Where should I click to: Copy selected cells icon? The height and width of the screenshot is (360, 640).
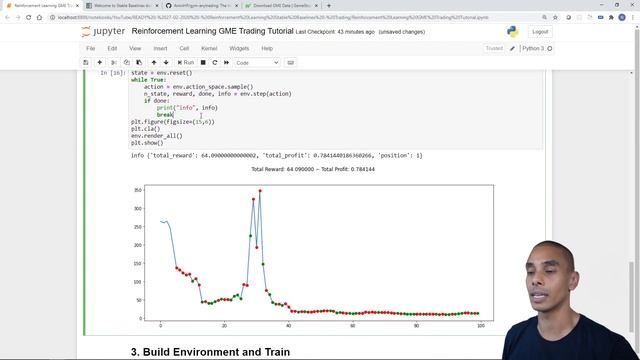(x=127, y=62)
